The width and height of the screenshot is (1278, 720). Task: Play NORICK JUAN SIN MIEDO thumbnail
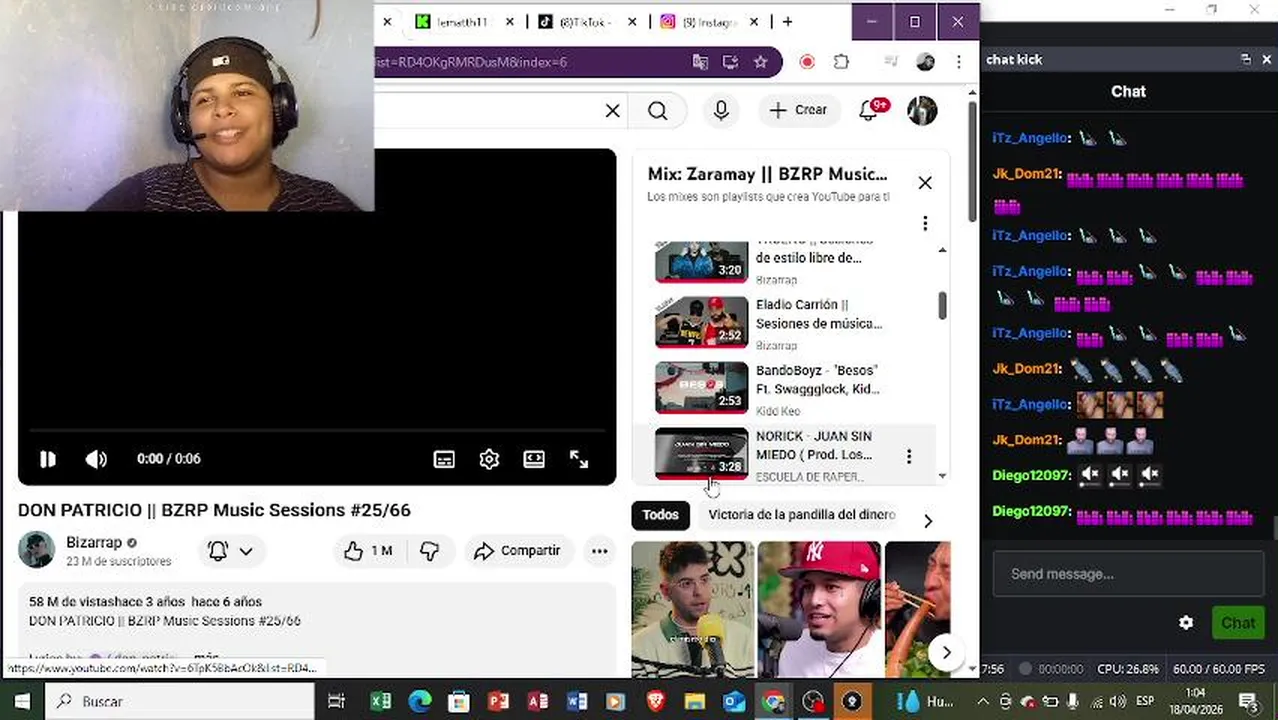click(x=701, y=453)
